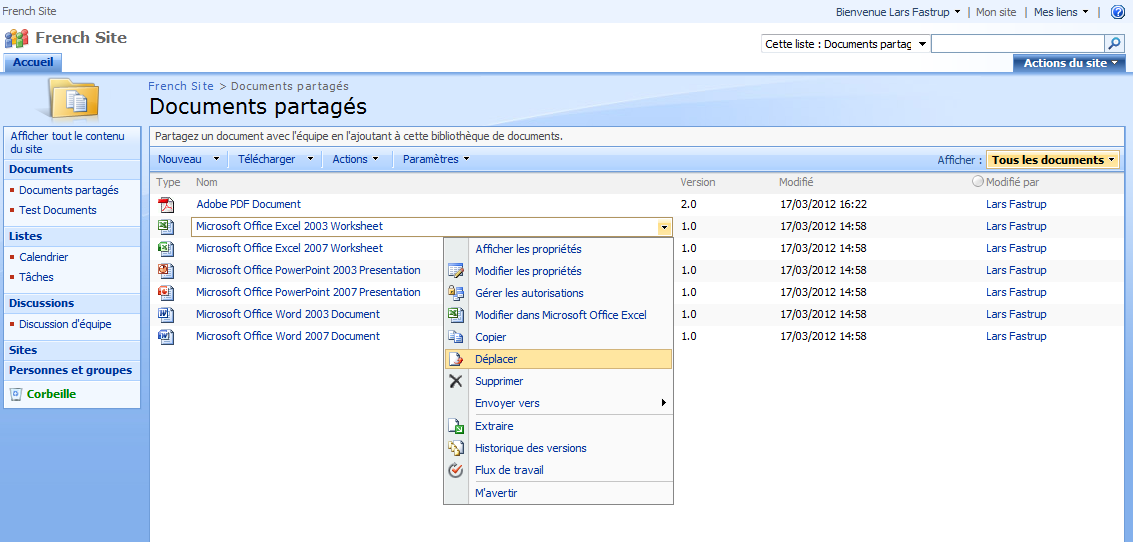This screenshot has width=1133, height=542.
Task: Click the Extraire check-out icon
Action: 455,426
